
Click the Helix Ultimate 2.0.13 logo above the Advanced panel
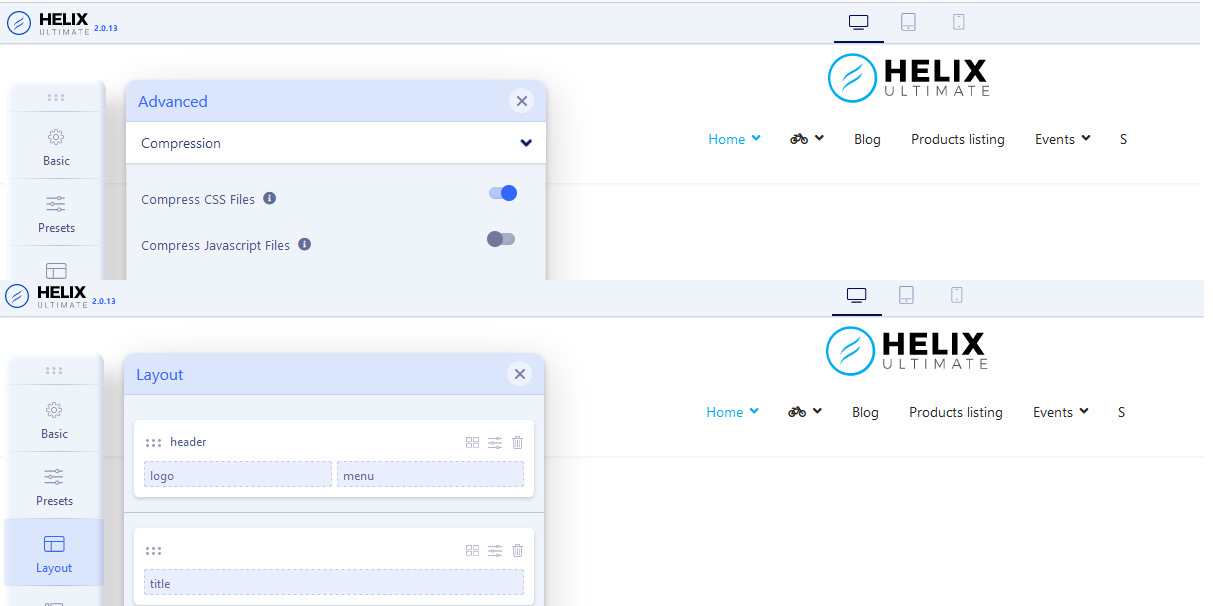pyautogui.click(x=62, y=22)
